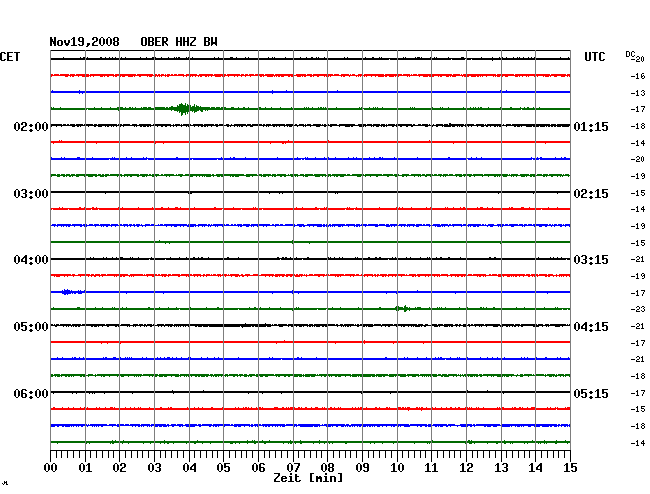Image resolution: width=650 pixels, height=494 pixels.
Task: Click the DC value -18 beside 01:15
Action: (638, 126)
